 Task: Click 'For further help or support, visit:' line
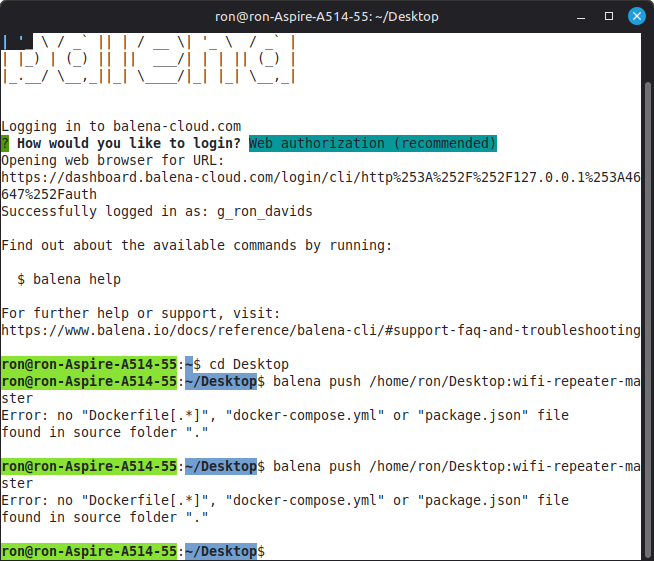point(141,313)
